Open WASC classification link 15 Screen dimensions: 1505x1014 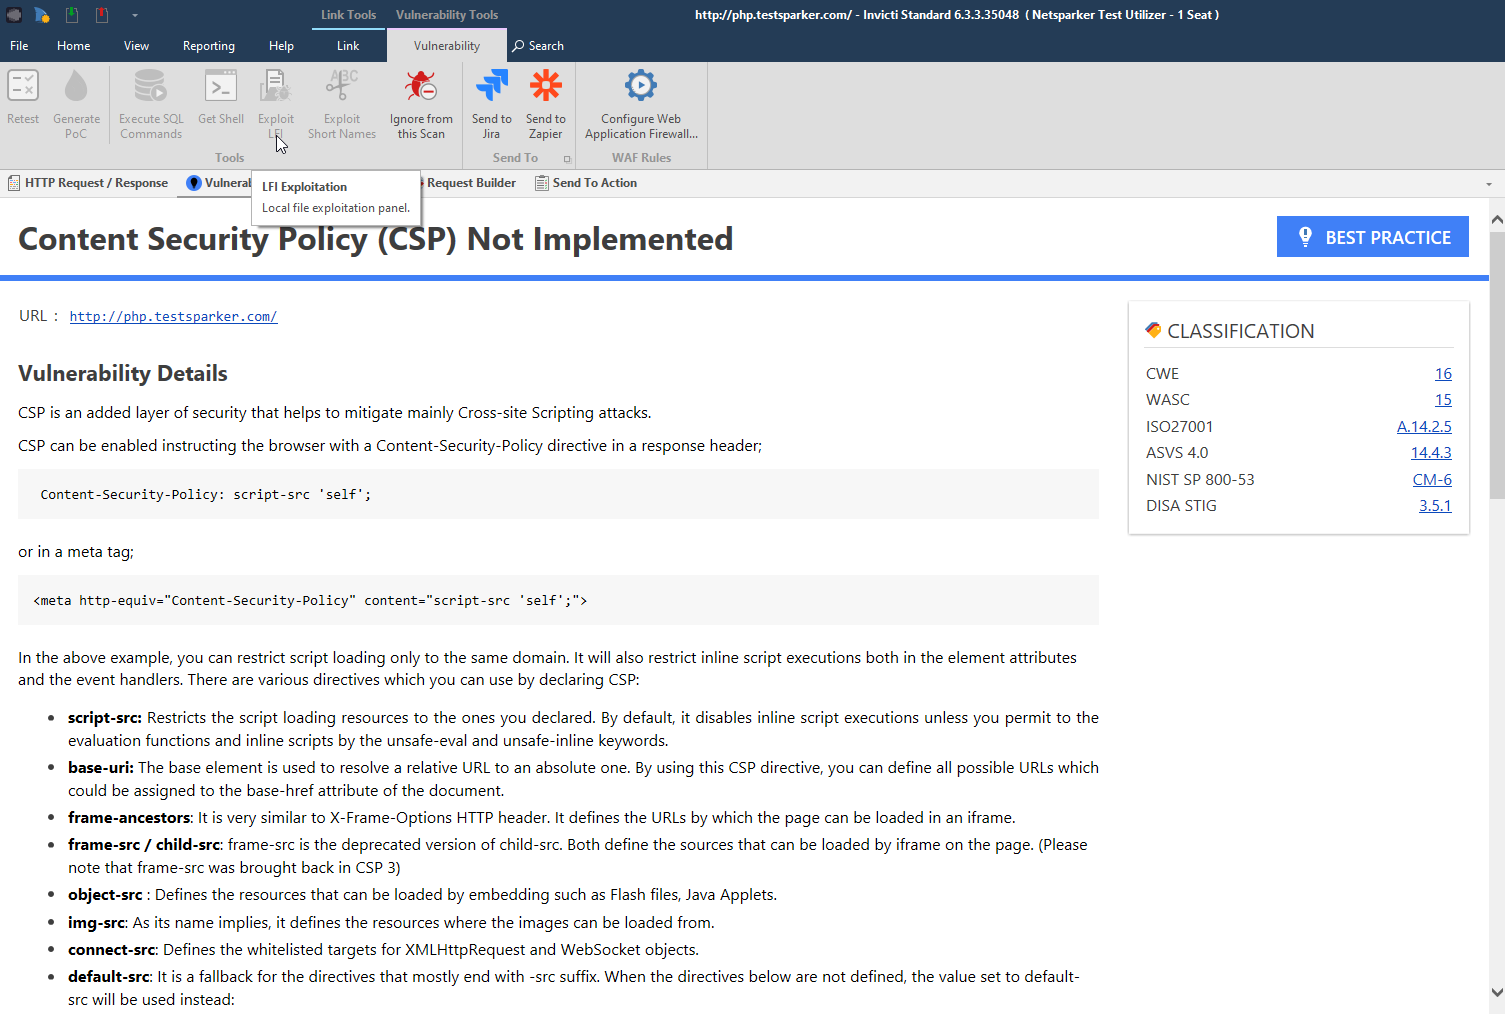point(1443,400)
